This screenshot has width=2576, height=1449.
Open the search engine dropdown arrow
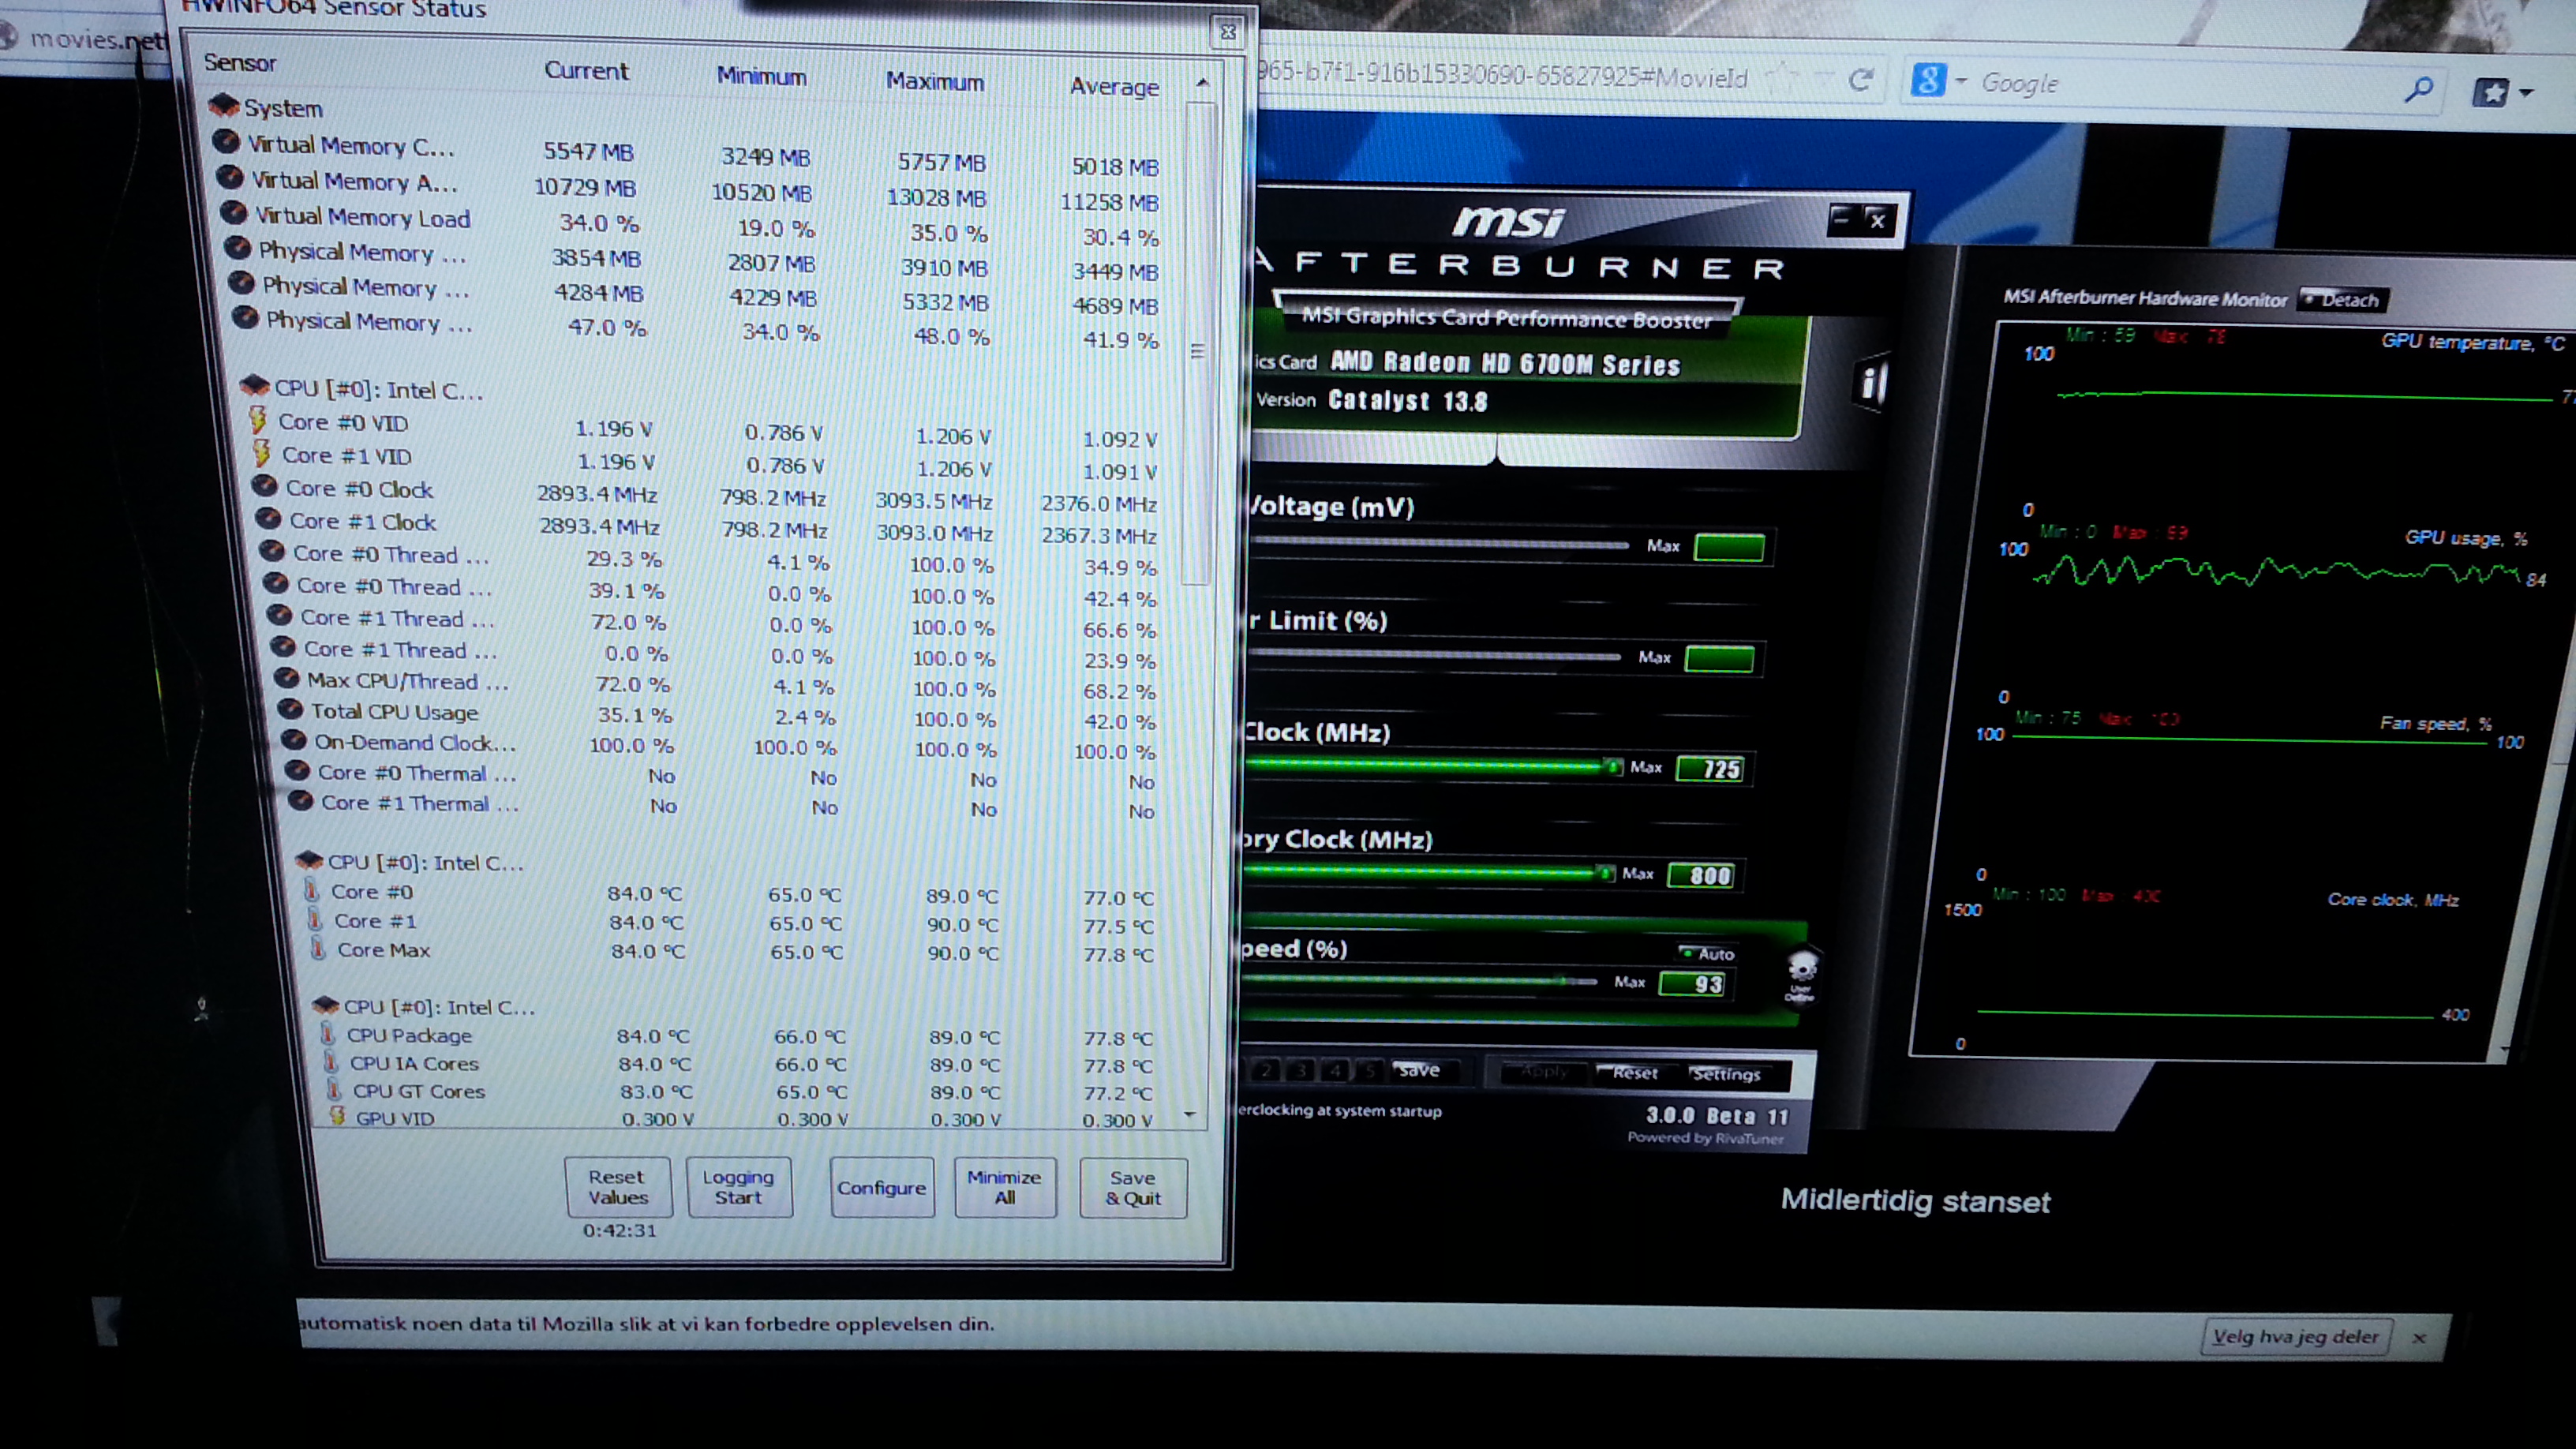(1961, 81)
